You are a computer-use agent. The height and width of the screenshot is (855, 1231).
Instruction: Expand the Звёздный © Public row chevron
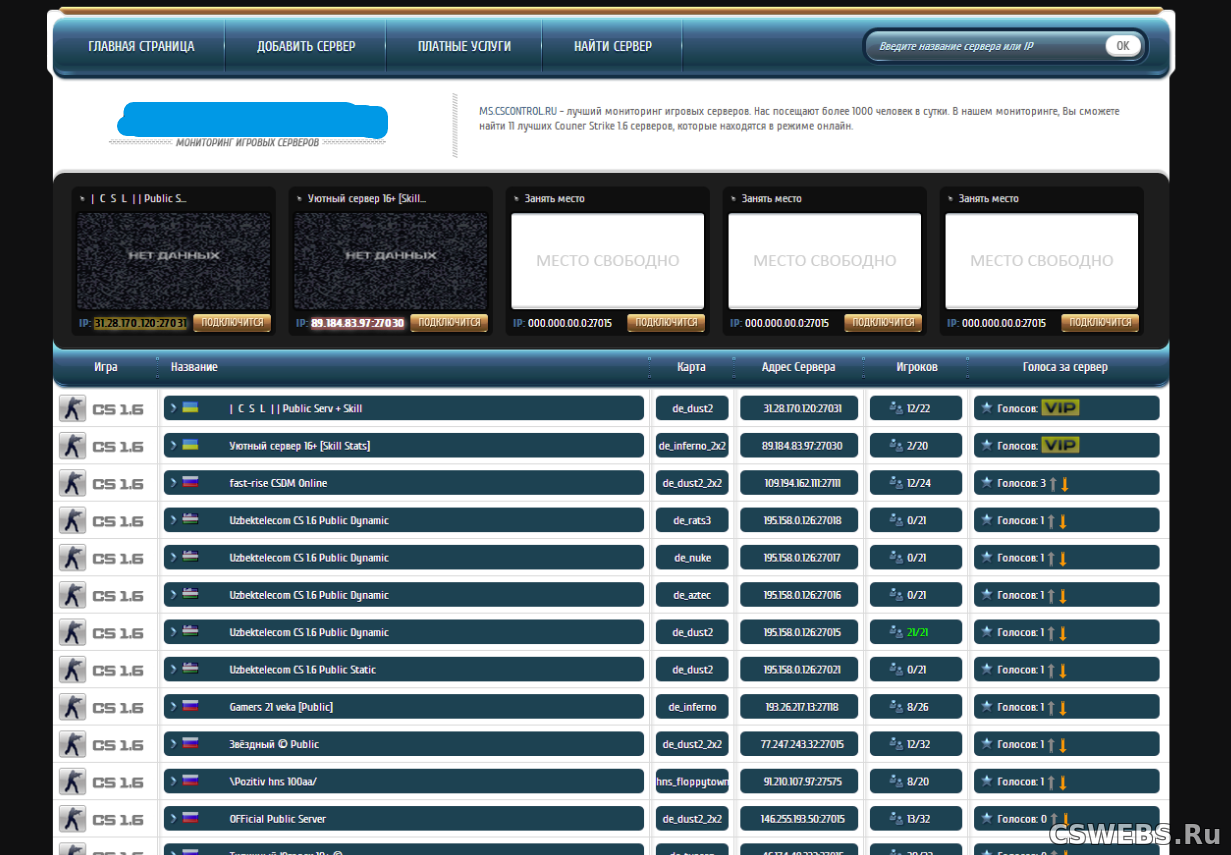pyautogui.click(x=173, y=744)
